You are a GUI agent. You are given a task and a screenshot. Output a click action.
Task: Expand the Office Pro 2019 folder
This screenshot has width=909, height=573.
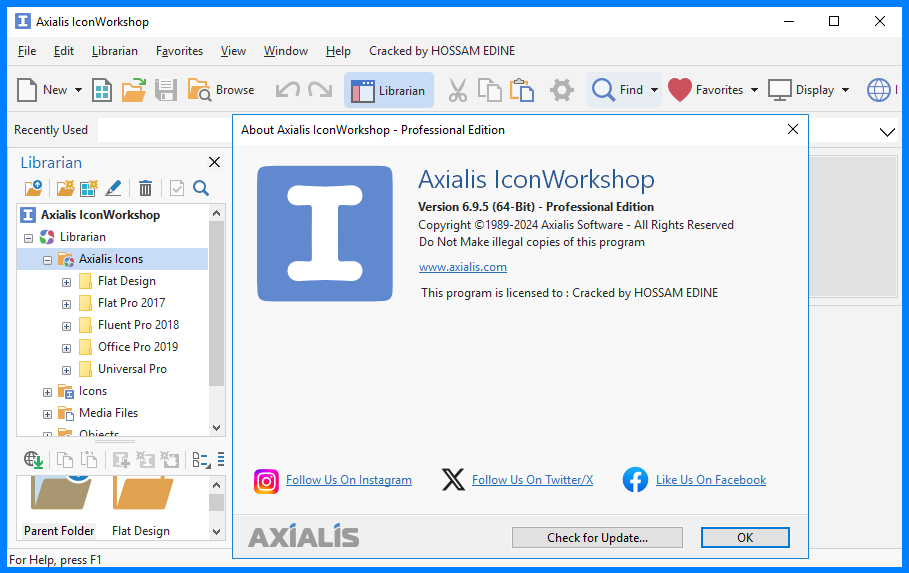(x=67, y=349)
